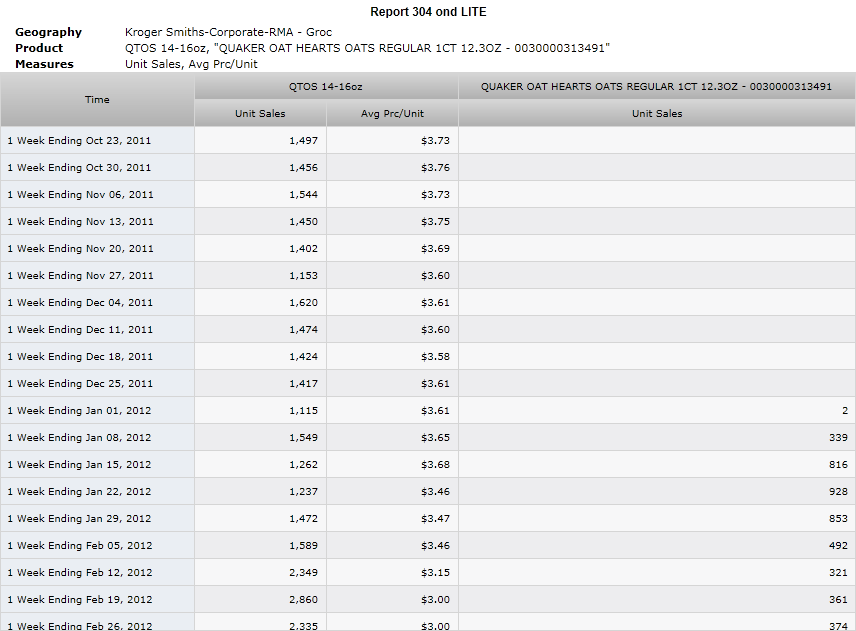Select unit sales cell 1,153
This screenshot has height=631, width=856.
click(260, 276)
